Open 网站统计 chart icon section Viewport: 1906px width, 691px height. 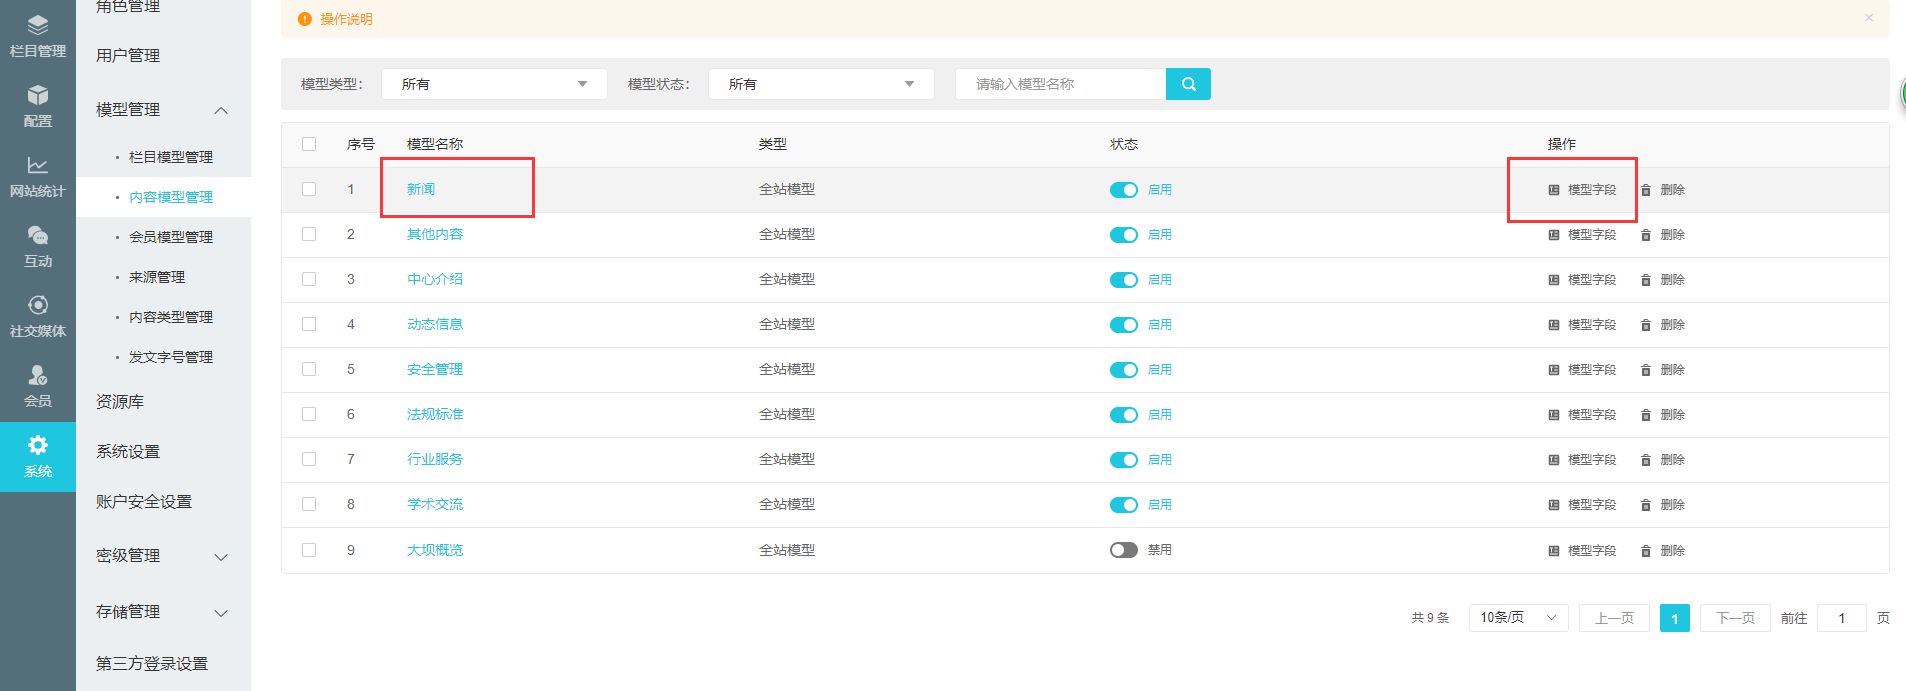[x=38, y=175]
